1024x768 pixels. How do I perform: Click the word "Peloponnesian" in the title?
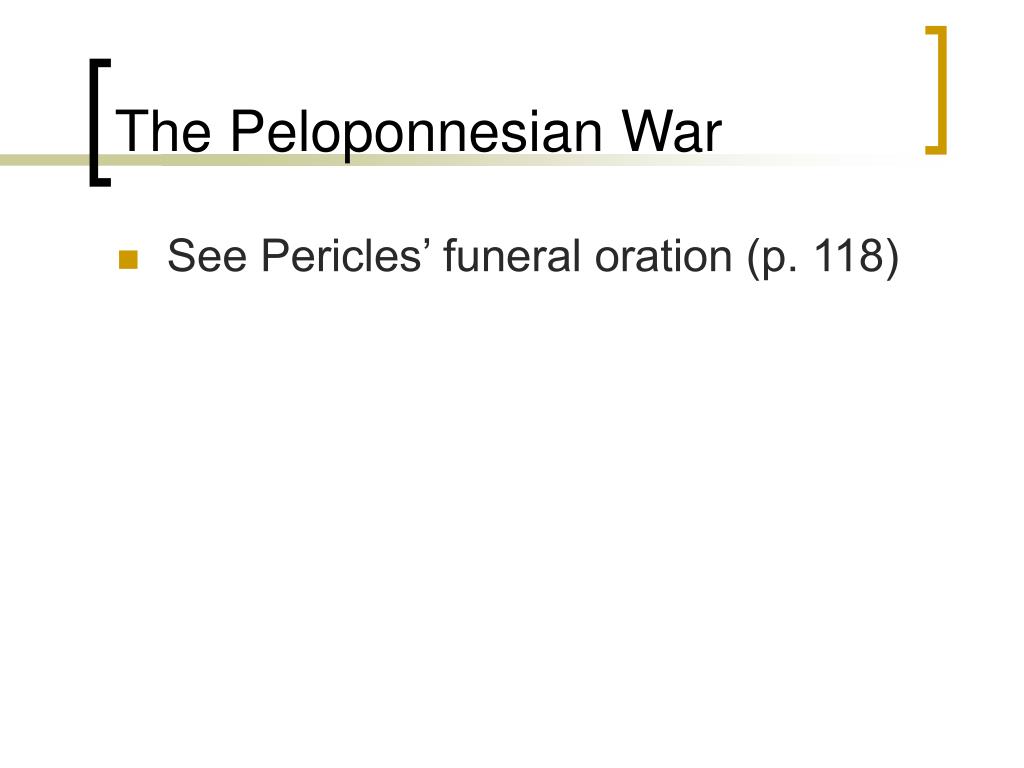point(415,132)
